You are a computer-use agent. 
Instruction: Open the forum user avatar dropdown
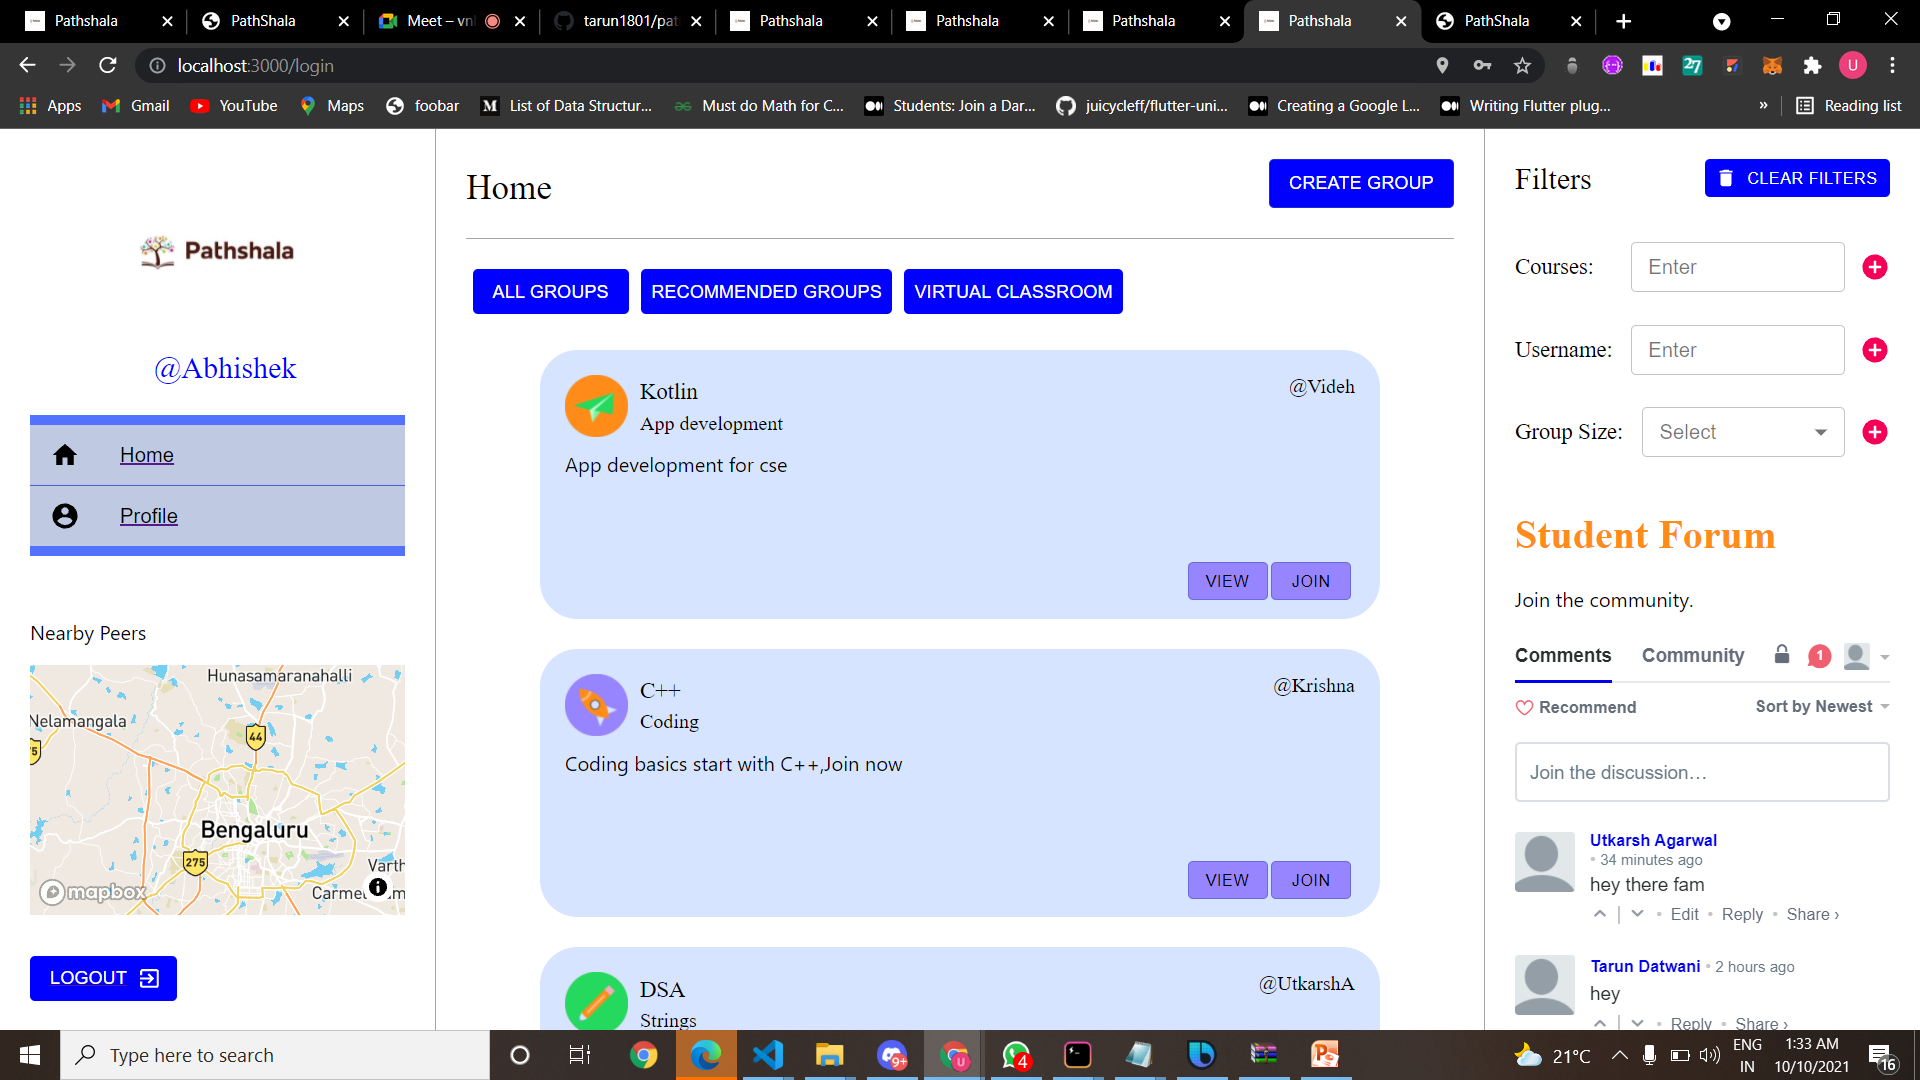(x=1865, y=656)
